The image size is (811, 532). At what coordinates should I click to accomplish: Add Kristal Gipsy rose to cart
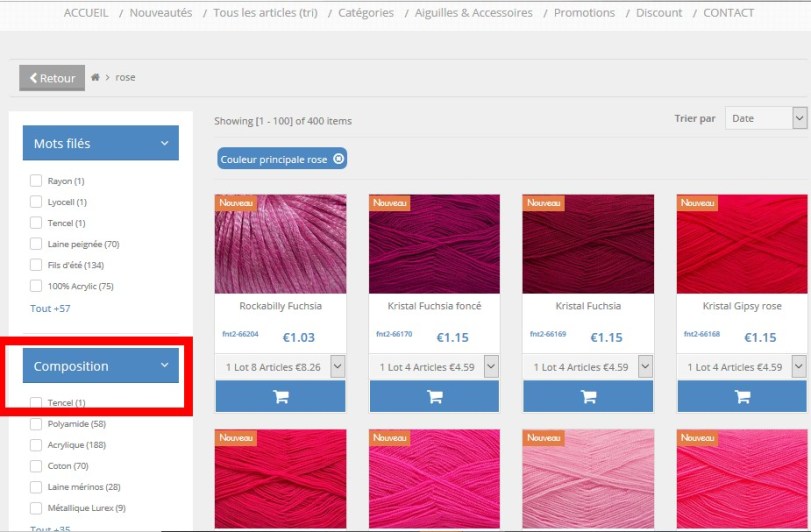coord(742,396)
